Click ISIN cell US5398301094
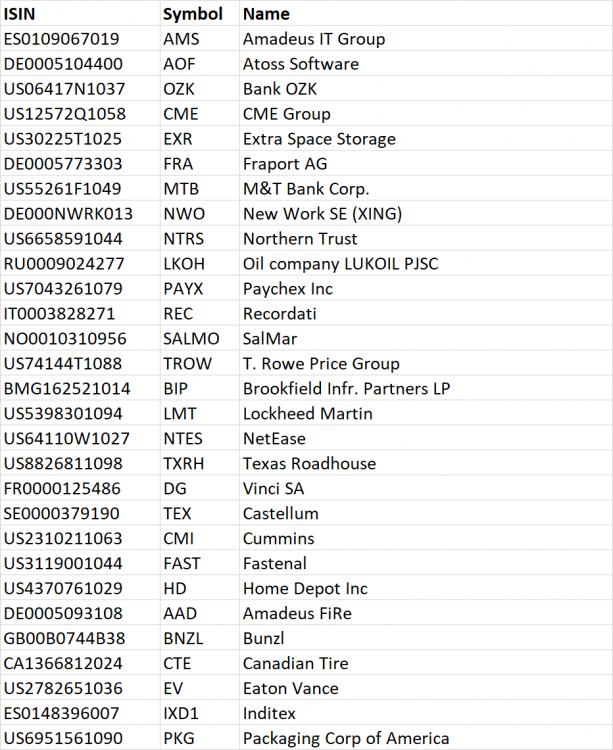The width and height of the screenshot is (613, 750). coord(64,414)
